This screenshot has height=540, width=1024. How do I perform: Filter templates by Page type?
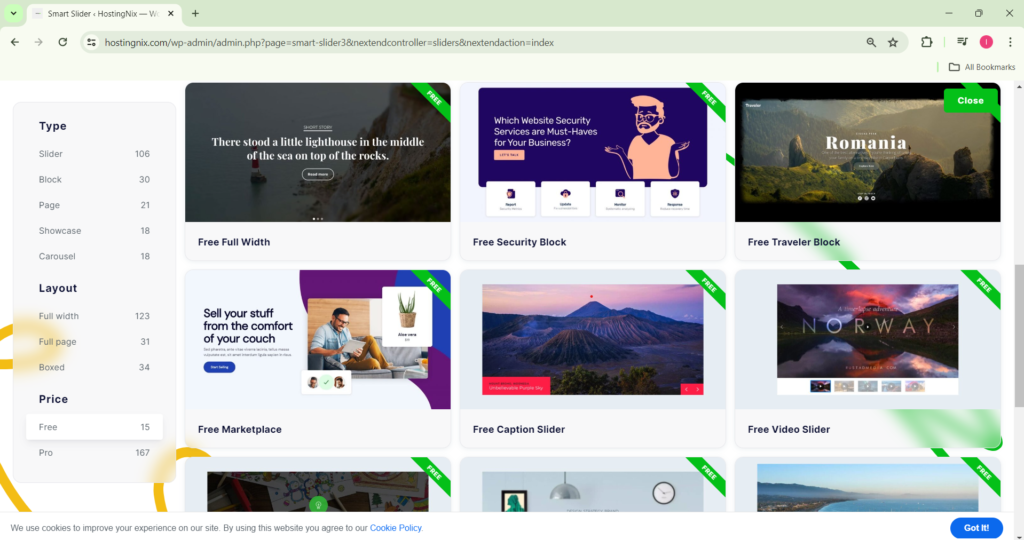pos(94,205)
